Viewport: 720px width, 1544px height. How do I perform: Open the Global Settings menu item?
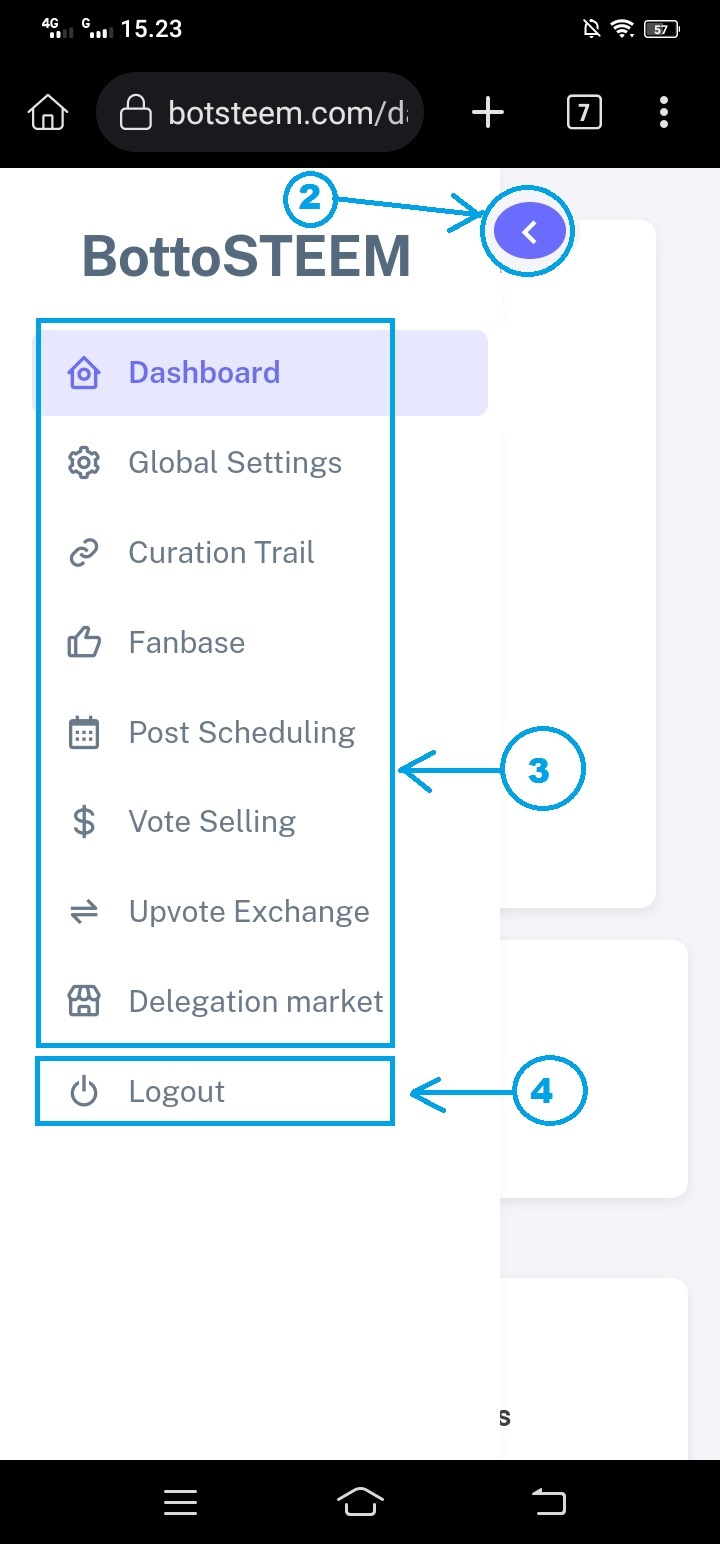[235, 463]
